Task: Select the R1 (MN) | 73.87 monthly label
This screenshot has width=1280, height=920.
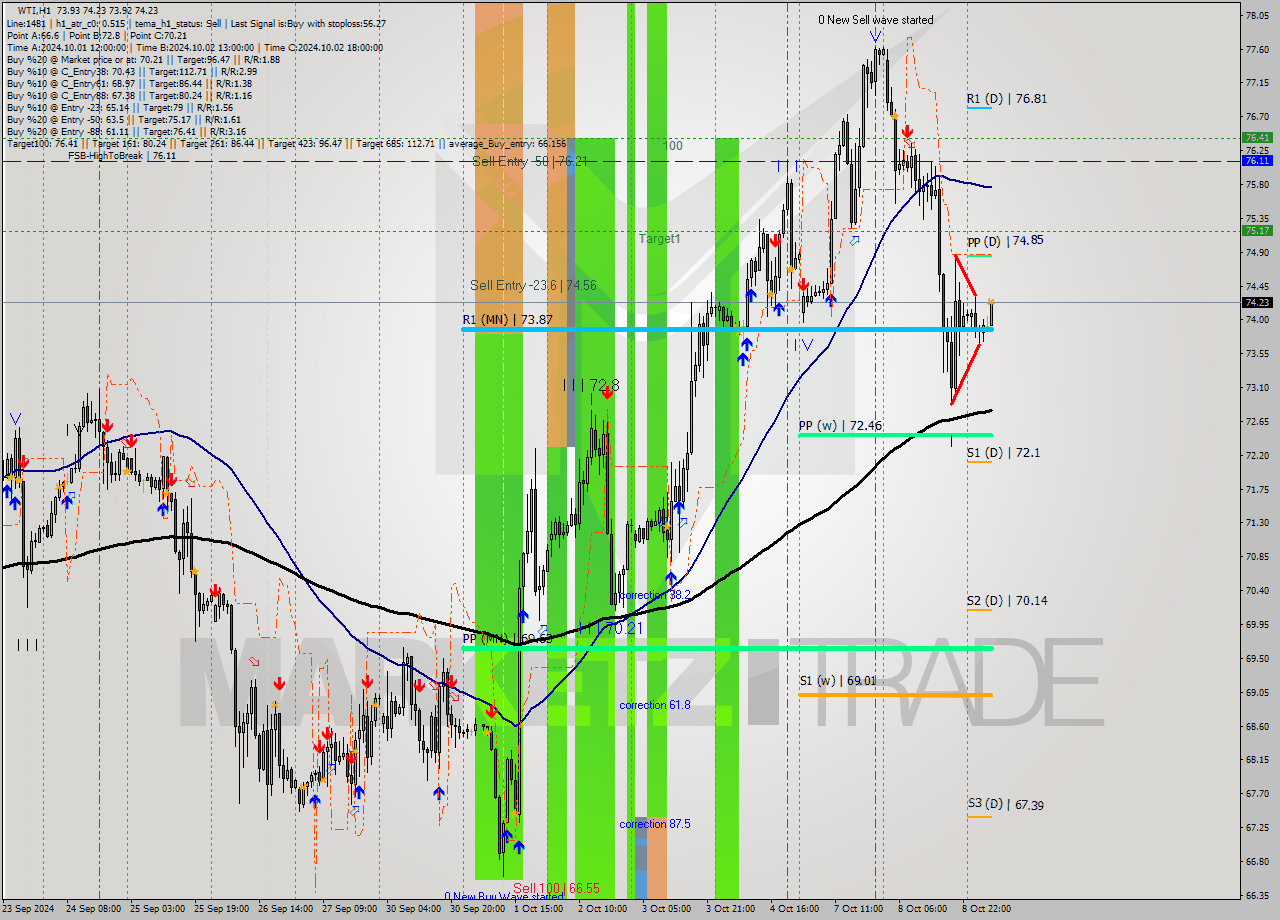Action: tap(507, 319)
